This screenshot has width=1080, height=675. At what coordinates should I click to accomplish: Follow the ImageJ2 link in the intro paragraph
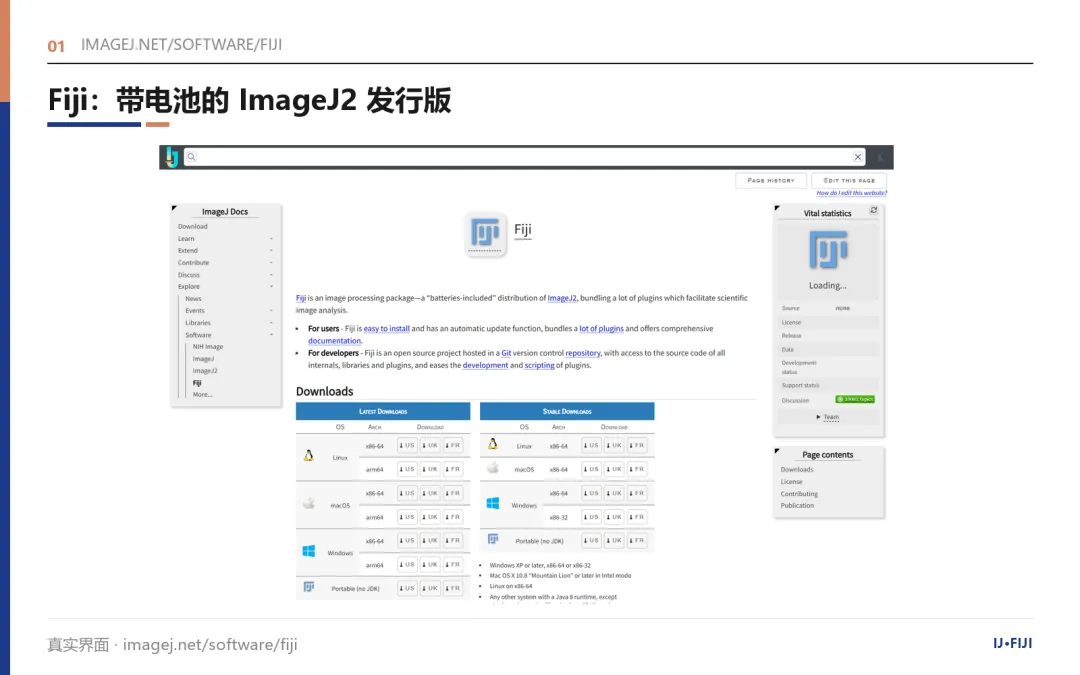(x=562, y=298)
